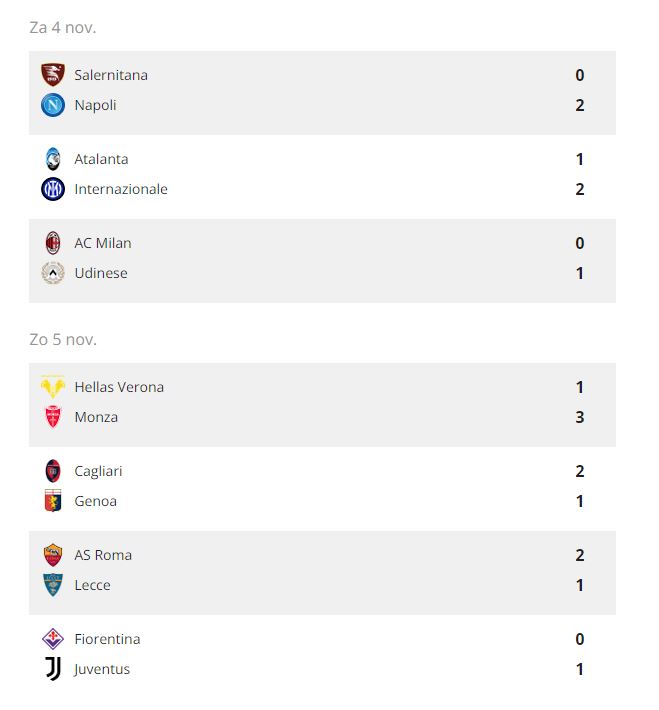Click the Atalanta club crest
Image resolution: width=659 pixels, height=710 pixels.
[52, 159]
